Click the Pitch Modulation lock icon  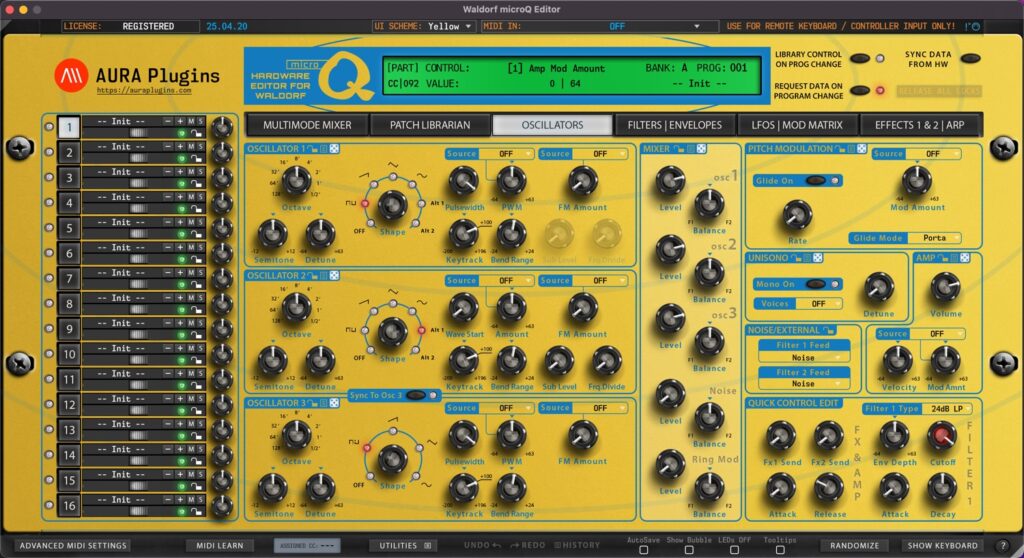[x=840, y=149]
